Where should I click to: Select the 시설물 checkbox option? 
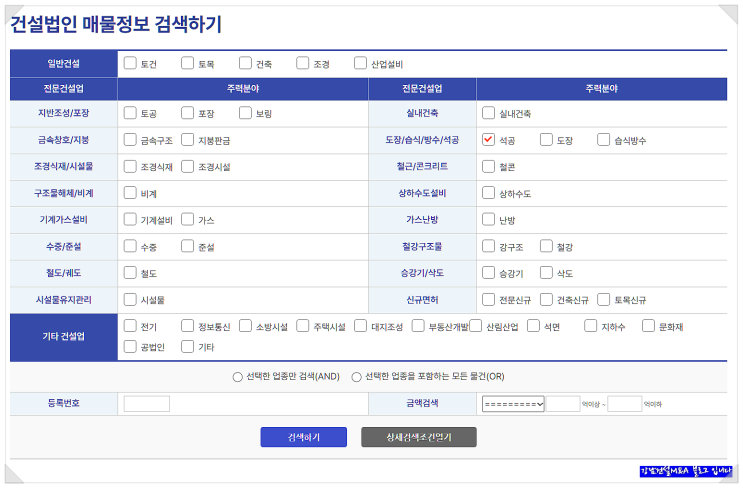point(130,299)
